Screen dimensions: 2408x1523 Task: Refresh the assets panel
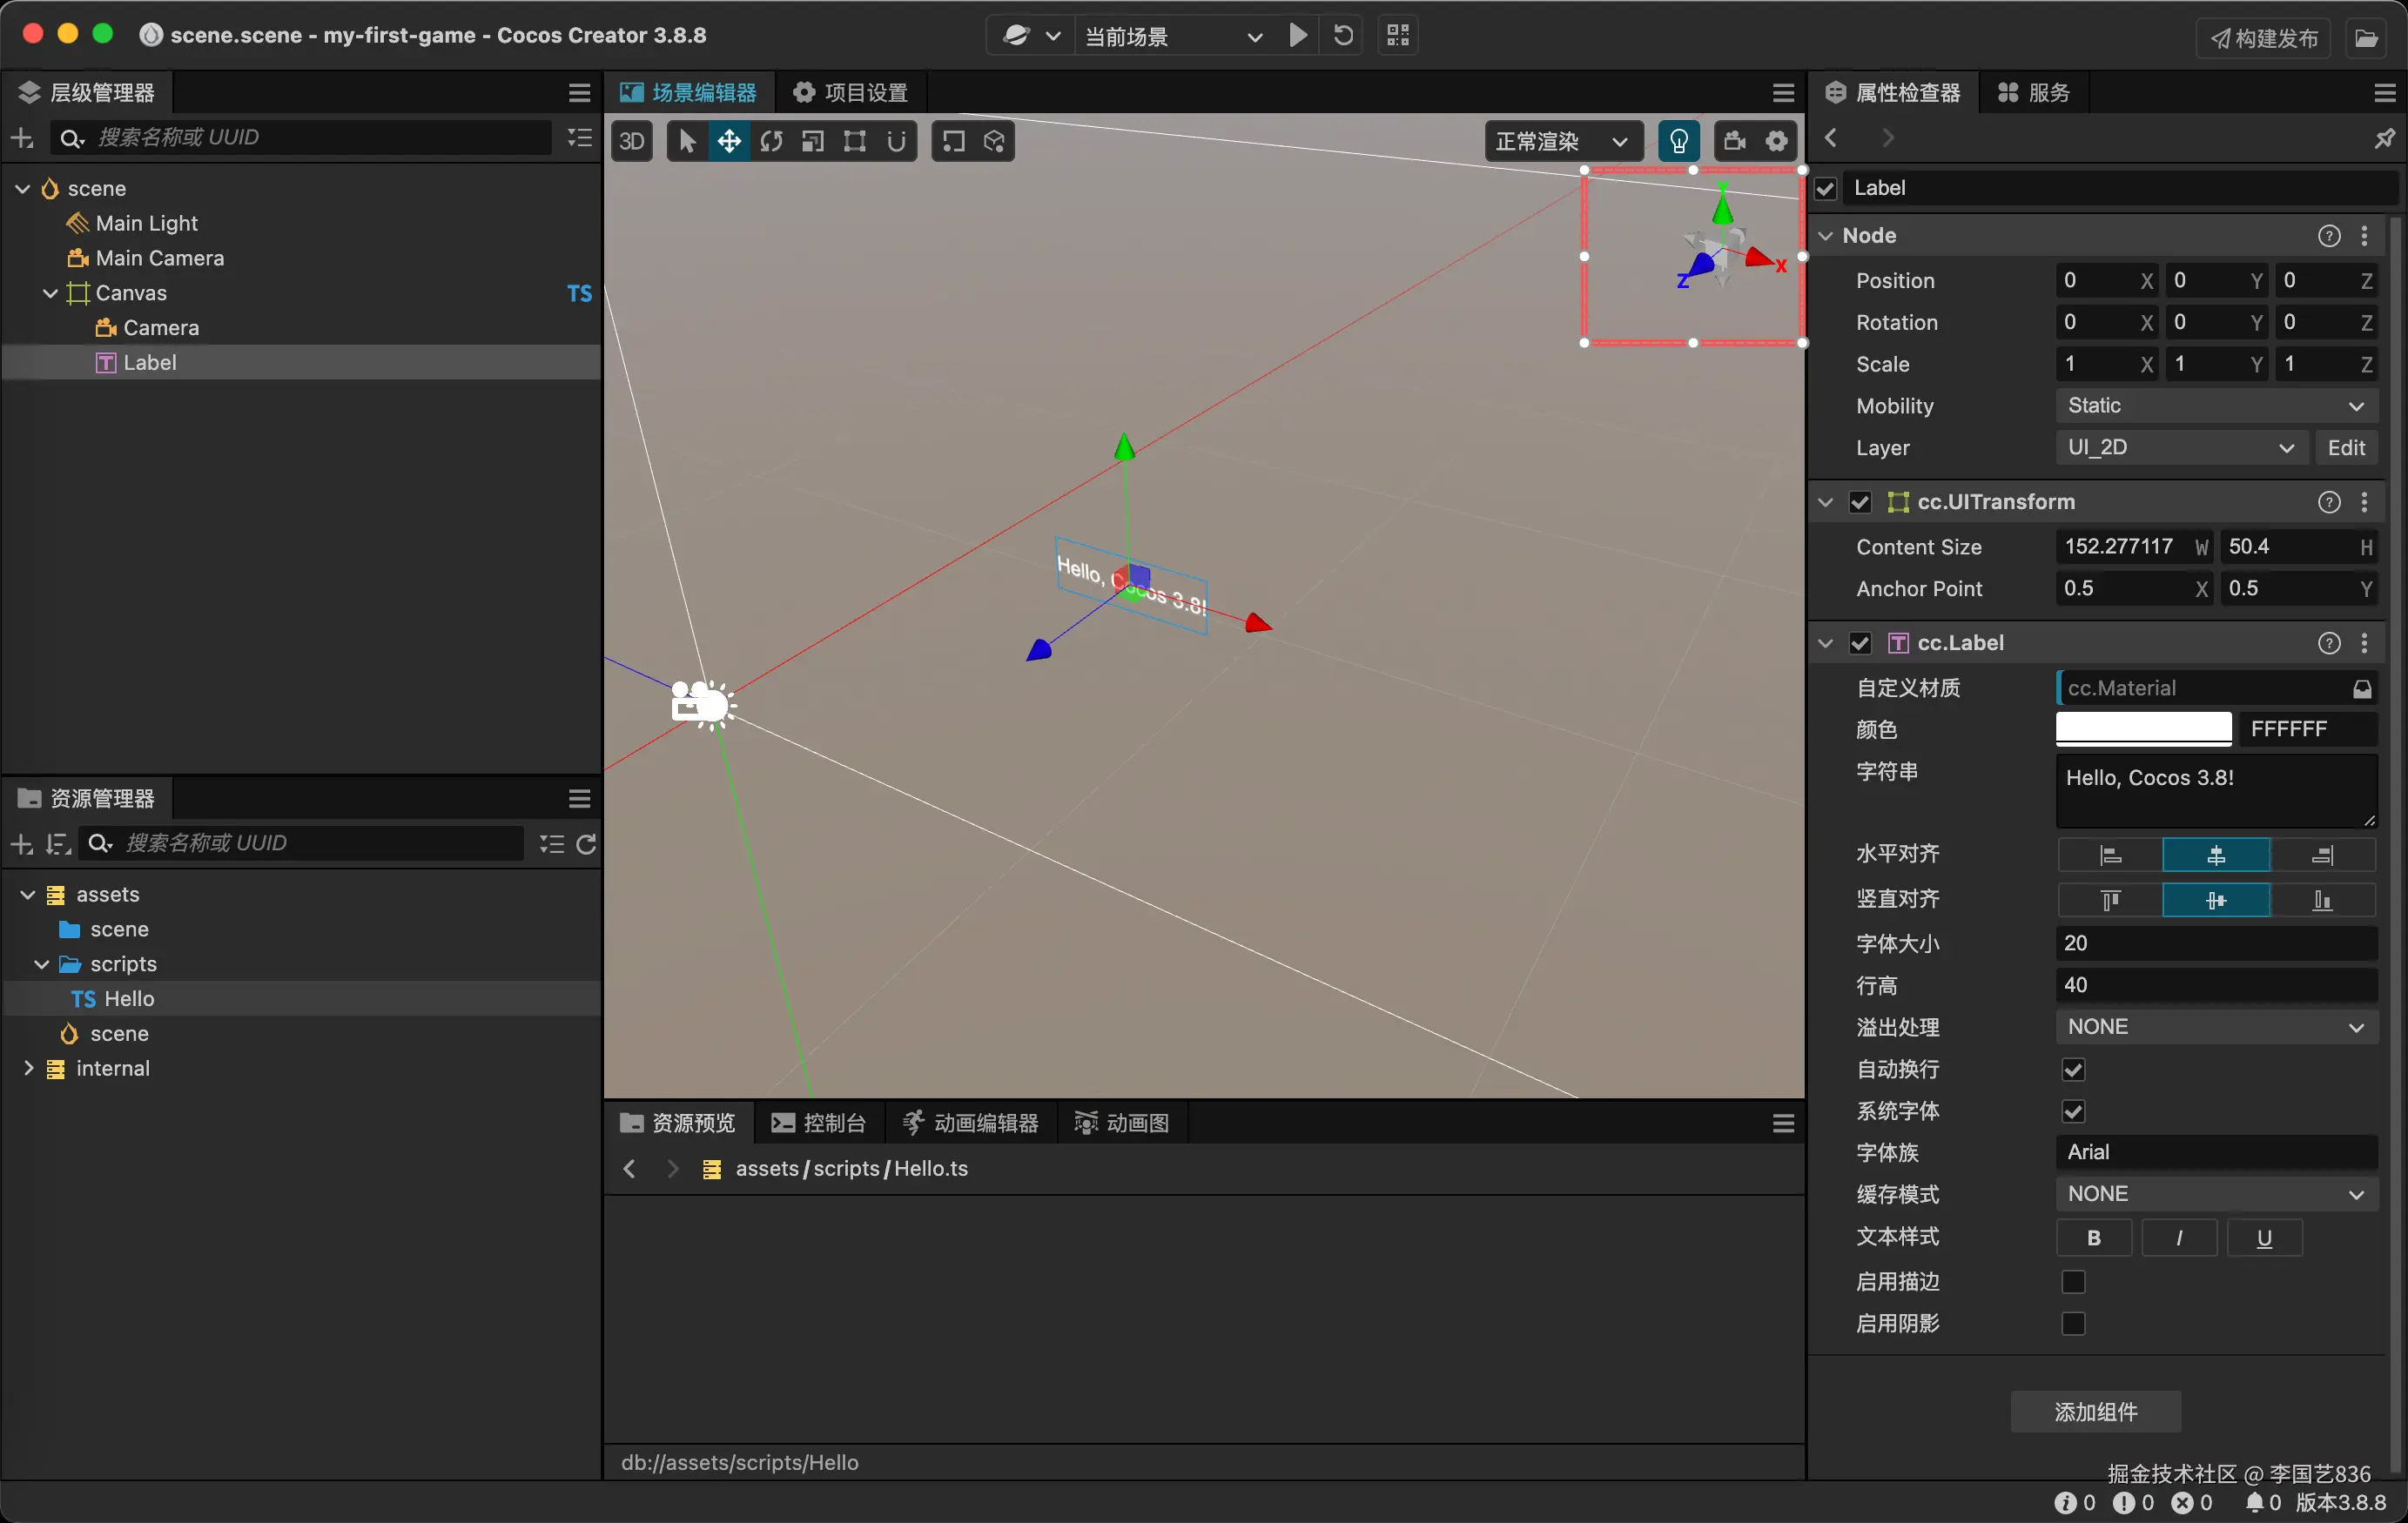point(587,844)
